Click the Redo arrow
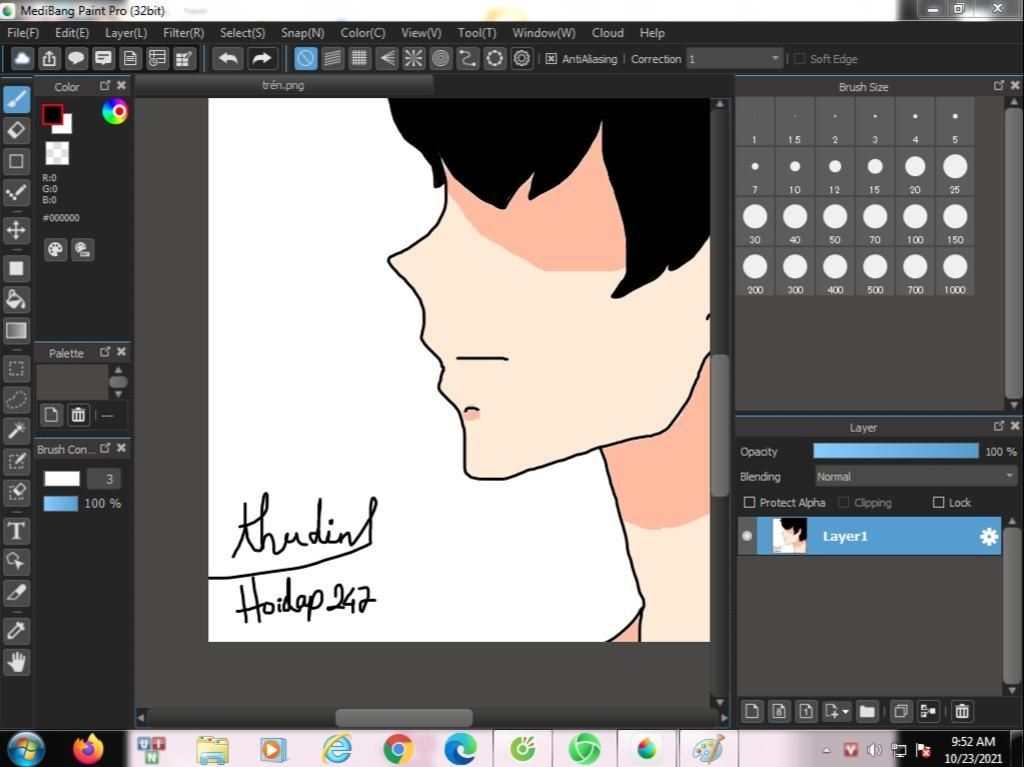The width and height of the screenshot is (1024, 767). [x=261, y=59]
